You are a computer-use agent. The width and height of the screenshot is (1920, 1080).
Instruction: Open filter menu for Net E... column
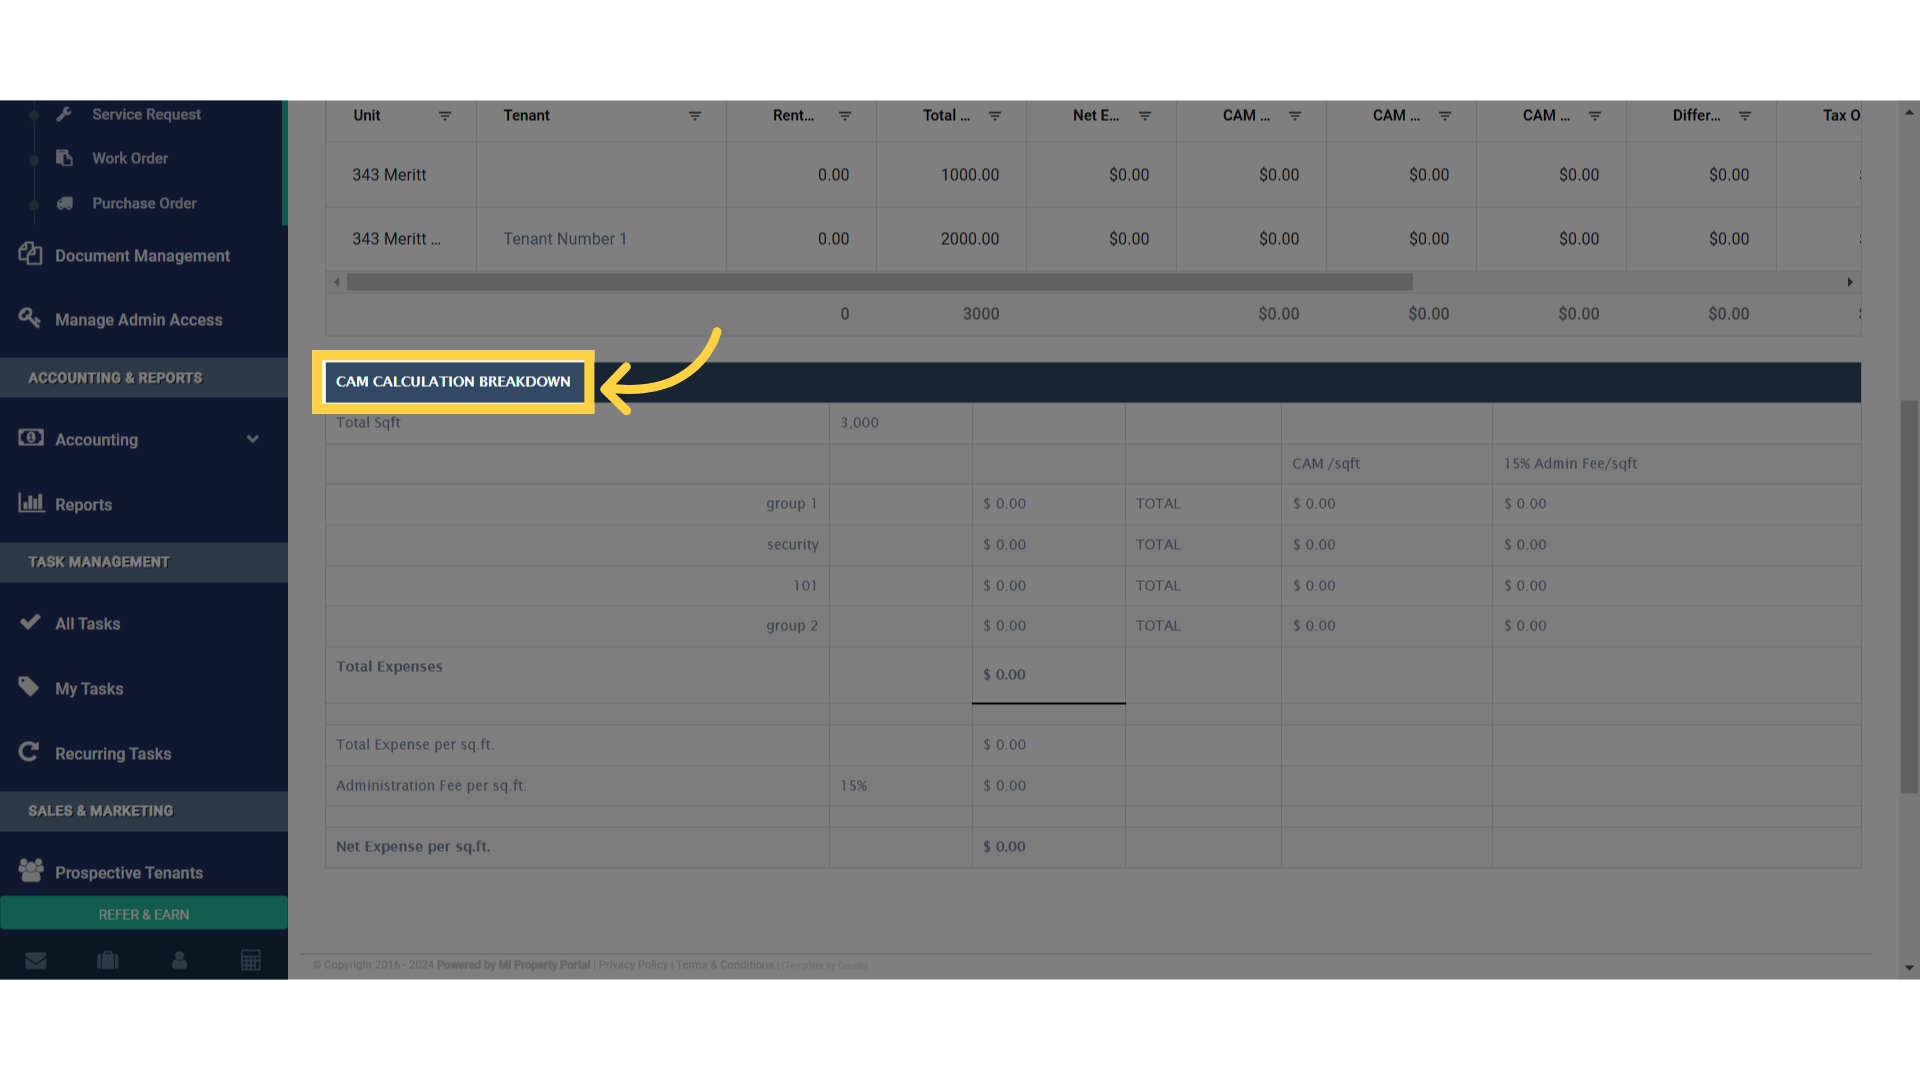point(1145,116)
